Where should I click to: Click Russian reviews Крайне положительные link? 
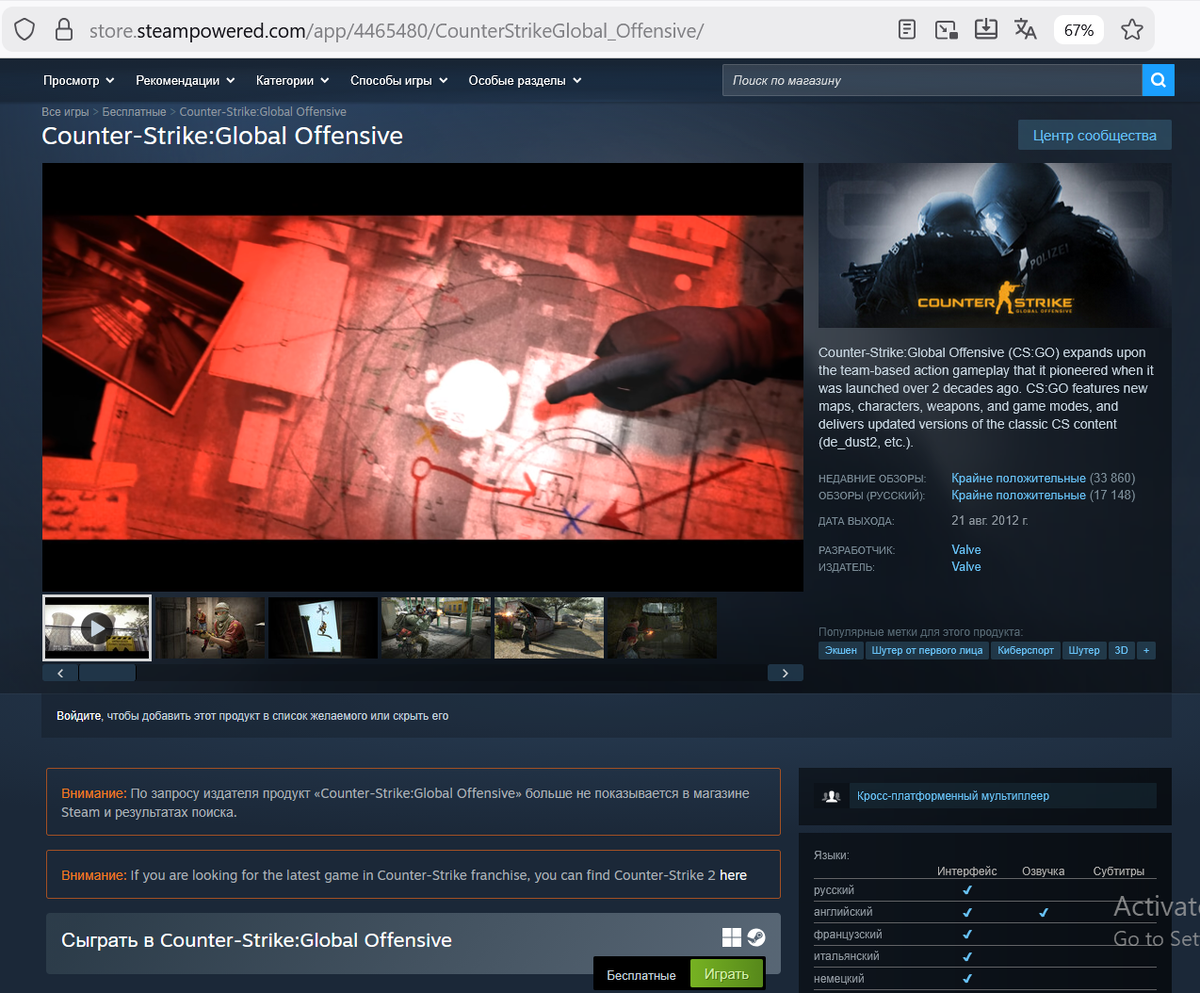(x=1018, y=495)
